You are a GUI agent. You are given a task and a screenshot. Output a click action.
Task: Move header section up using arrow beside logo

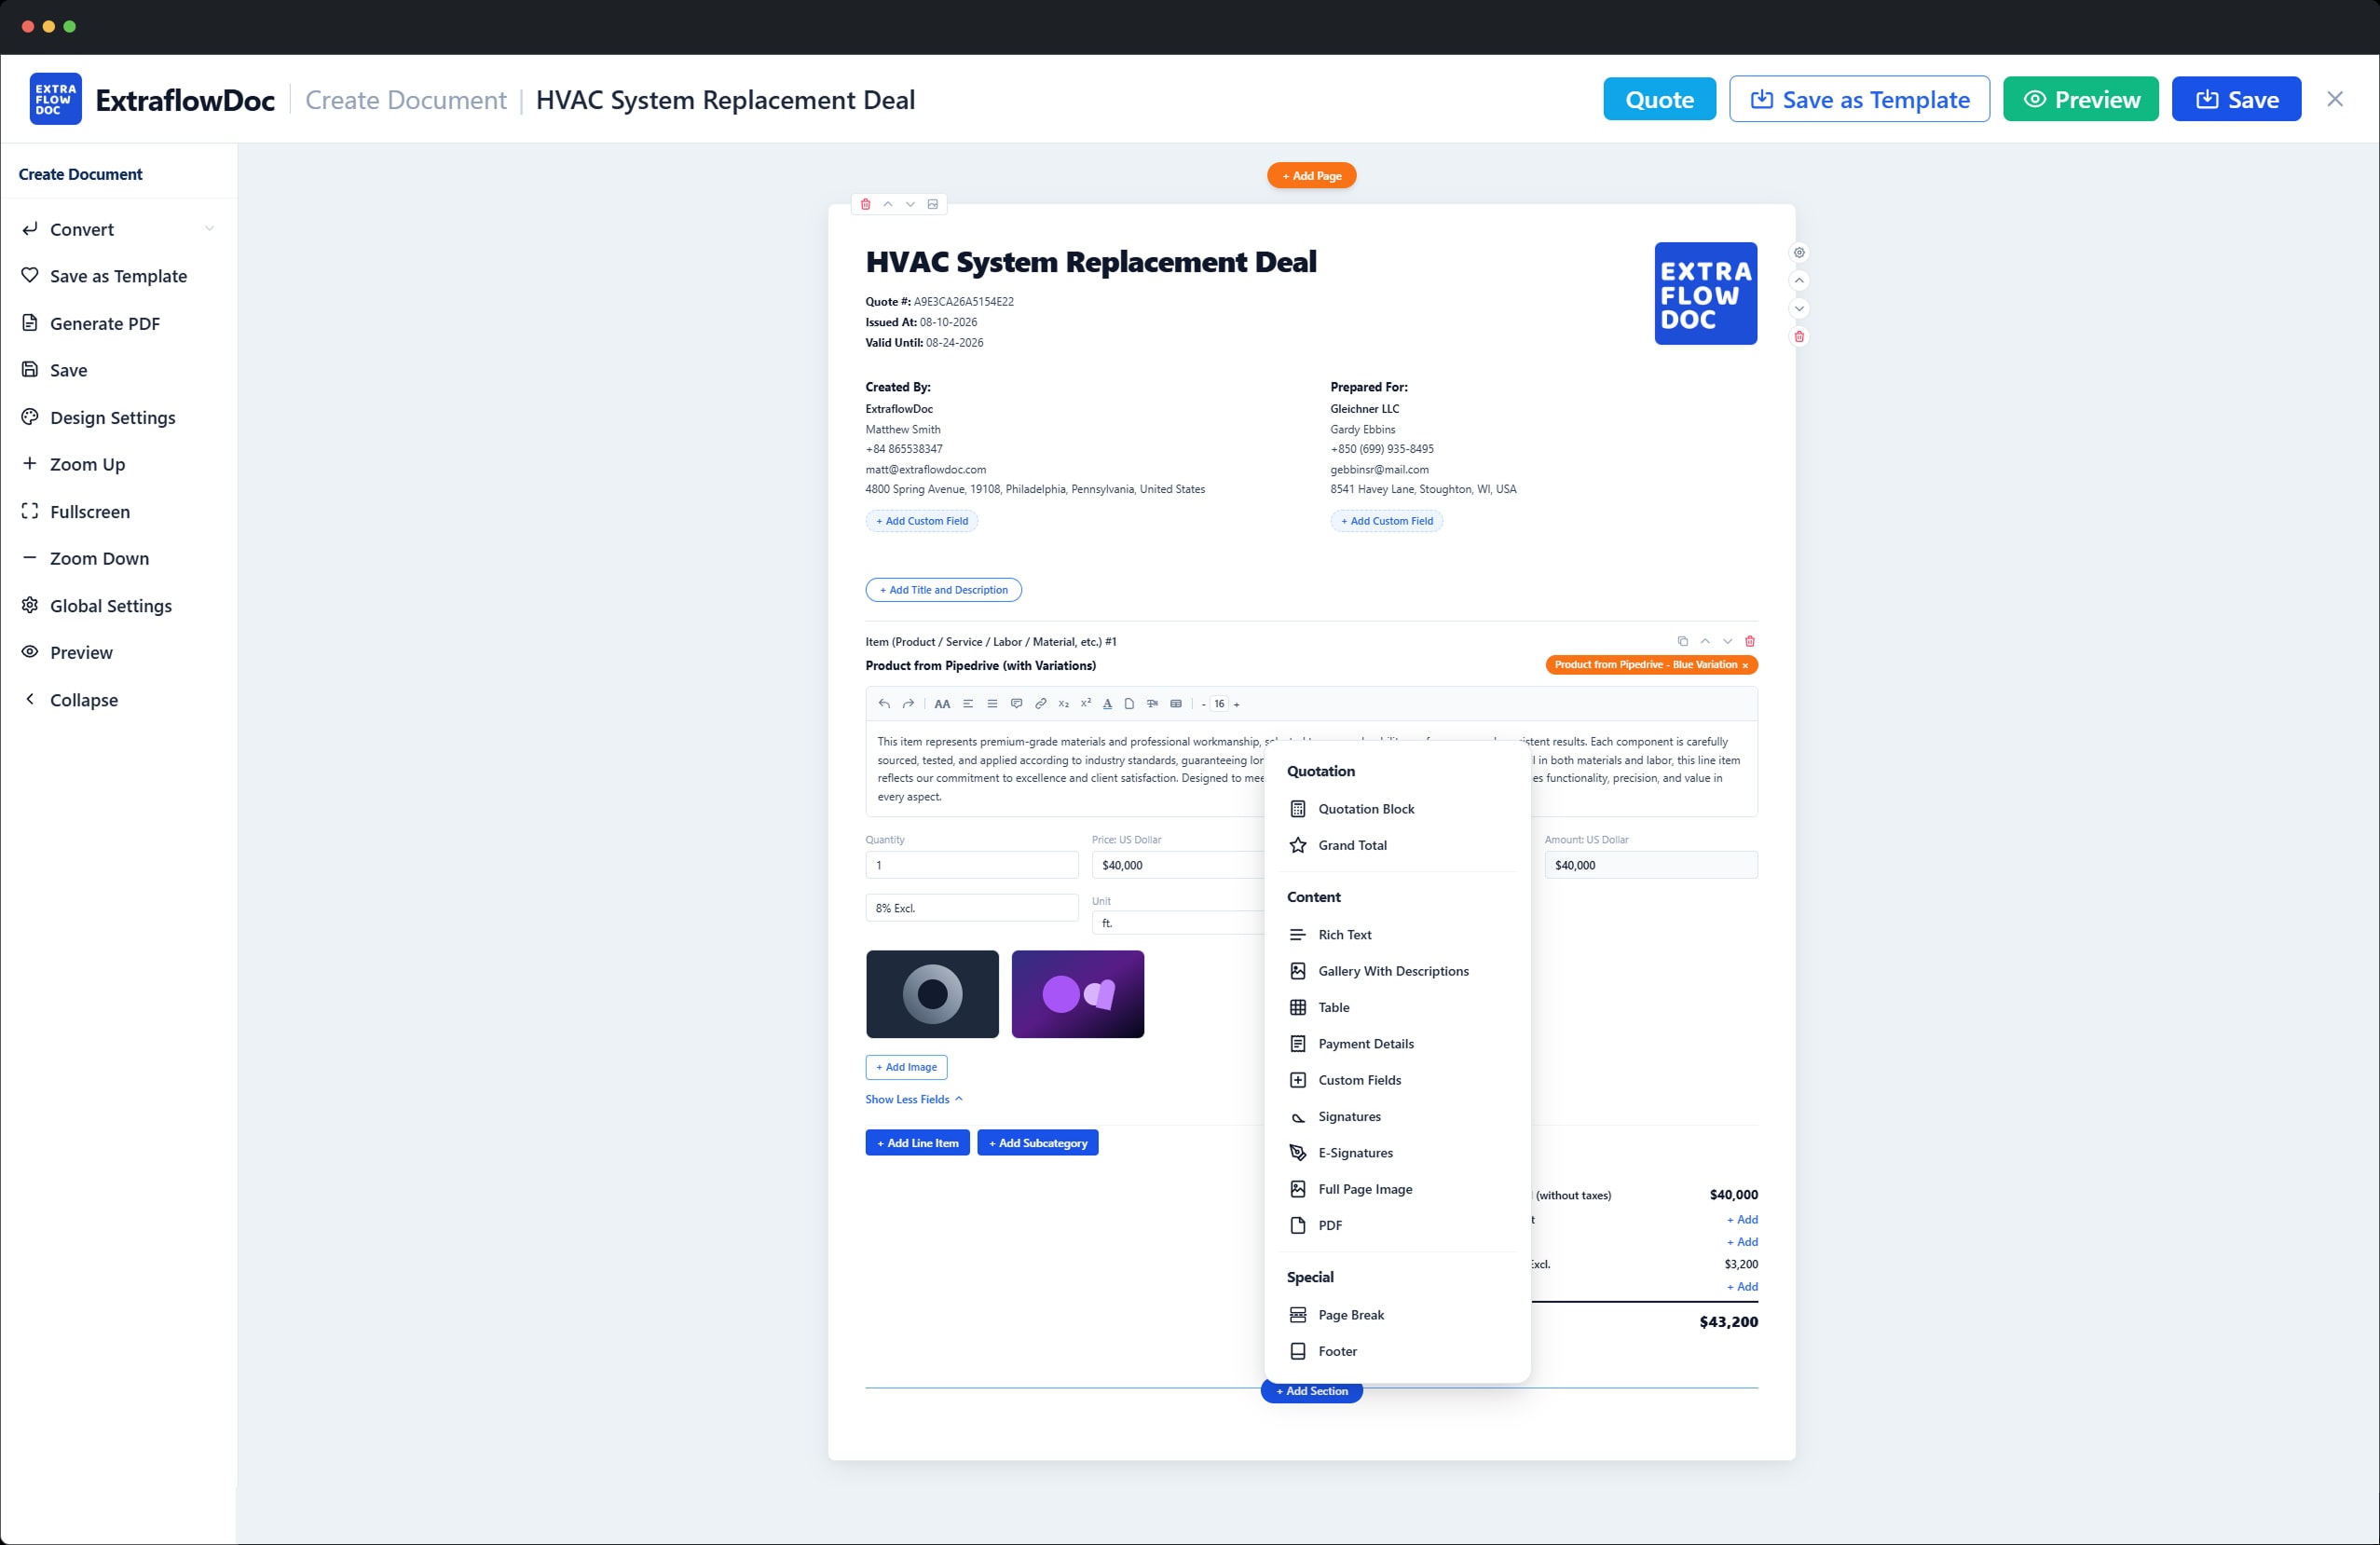(x=1799, y=281)
